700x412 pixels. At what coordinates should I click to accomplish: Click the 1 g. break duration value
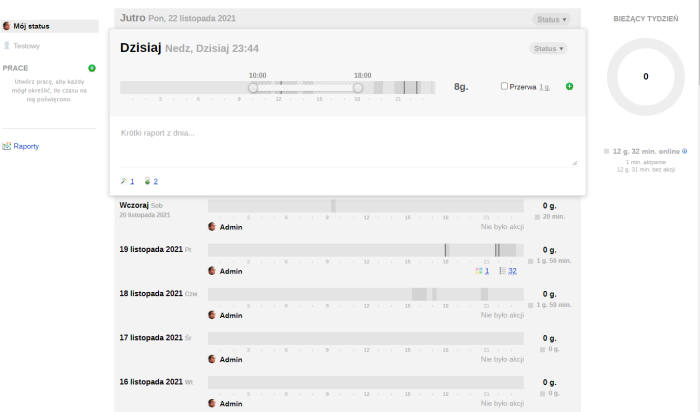pos(545,87)
